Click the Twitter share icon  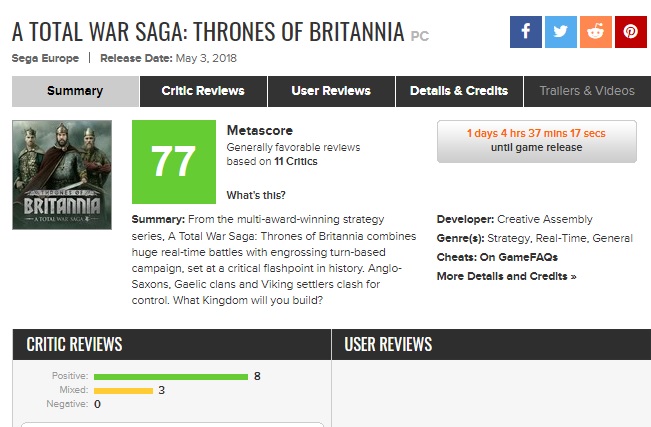coord(561,32)
